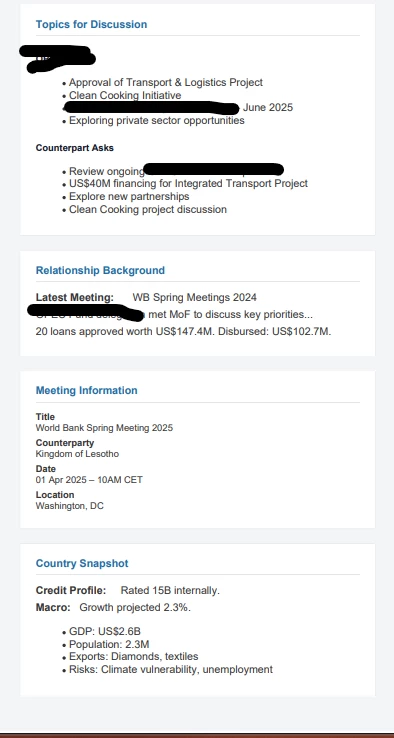This screenshot has height=738, width=394.
Task: Click the Meeting Information heading
Action: (x=87, y=391)
